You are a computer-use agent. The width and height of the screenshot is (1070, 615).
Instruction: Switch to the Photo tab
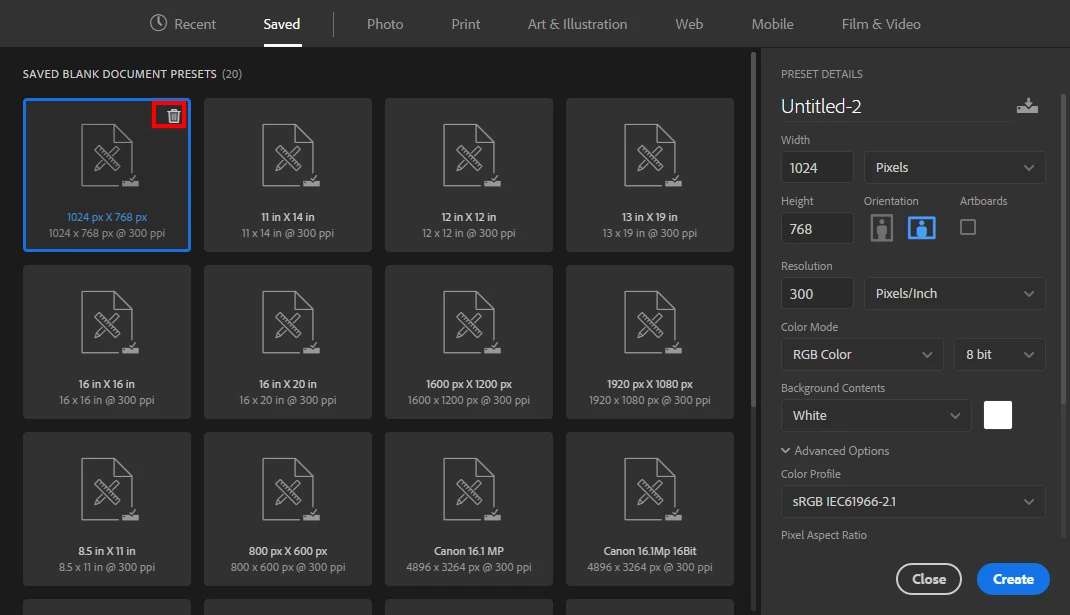(385, 24)
